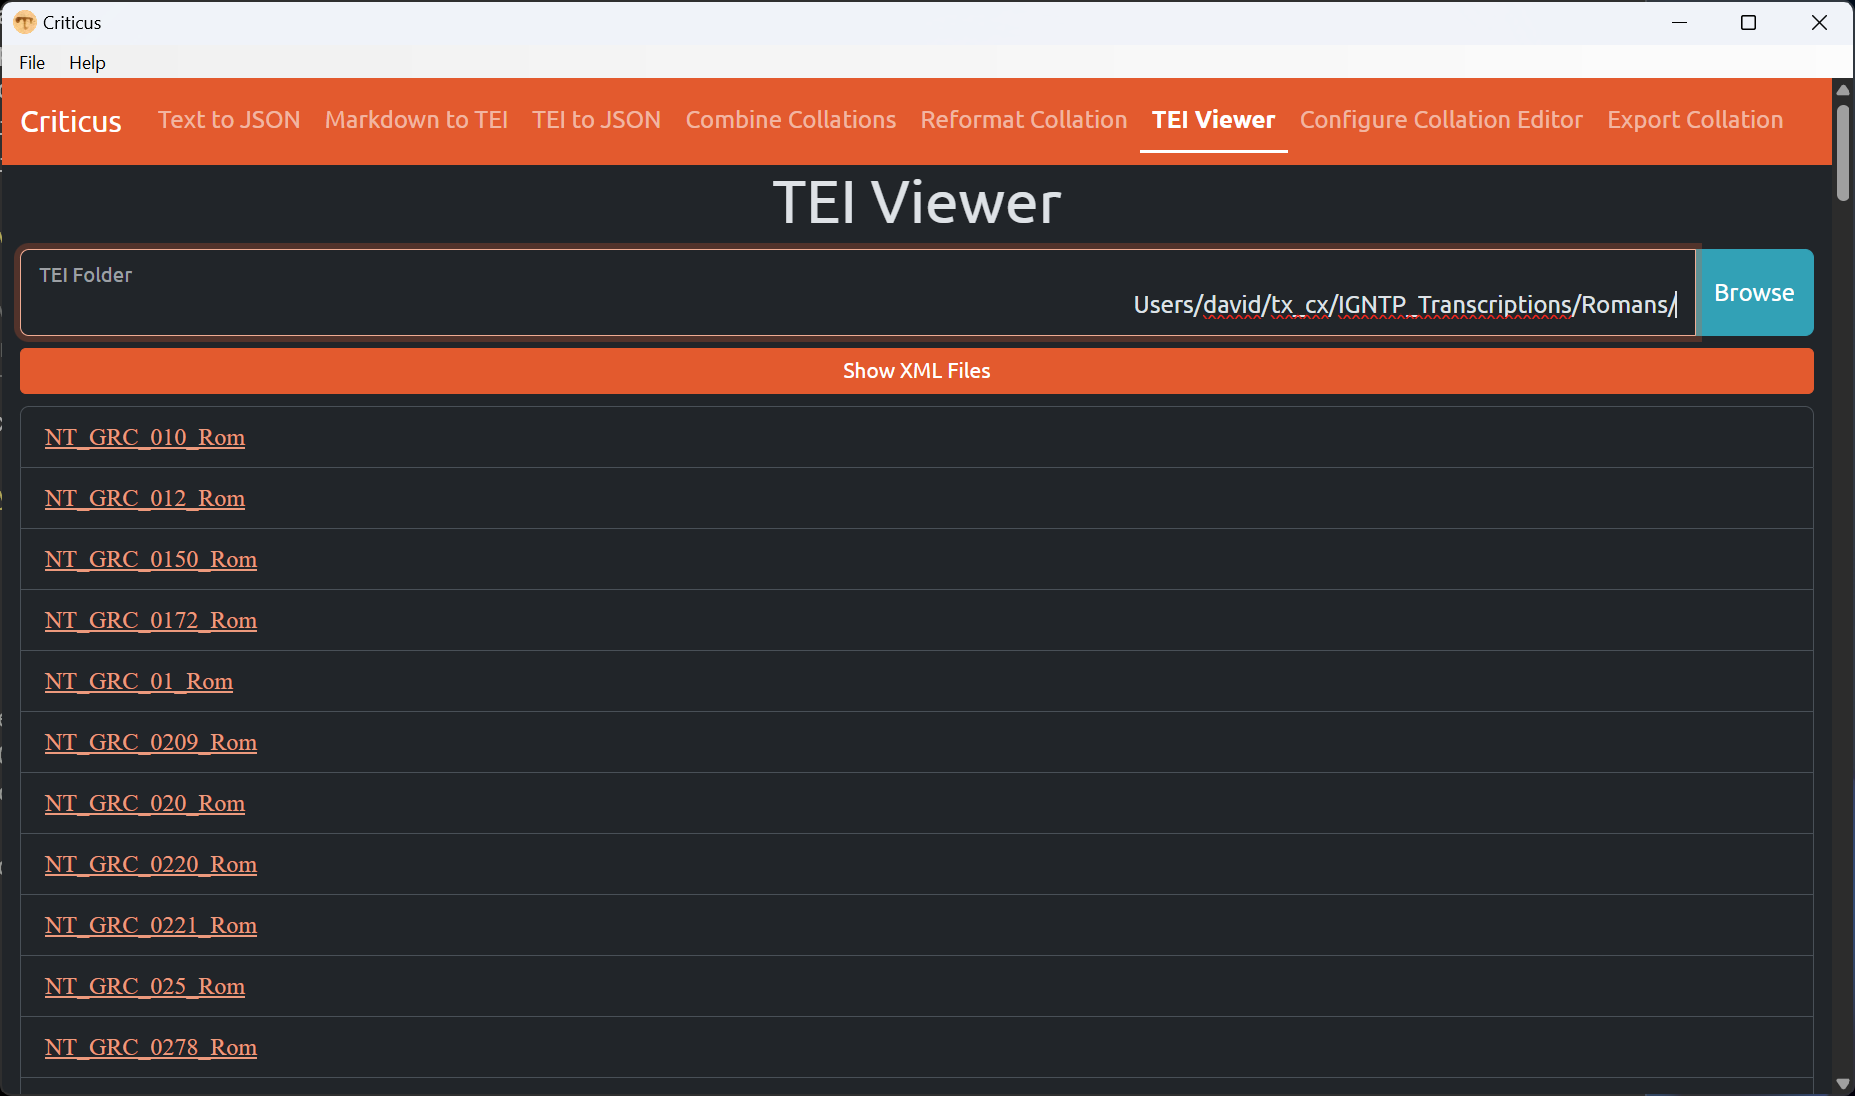Open the File menu
Screen dimensions: 1855x1096
[x=32, y=62]
